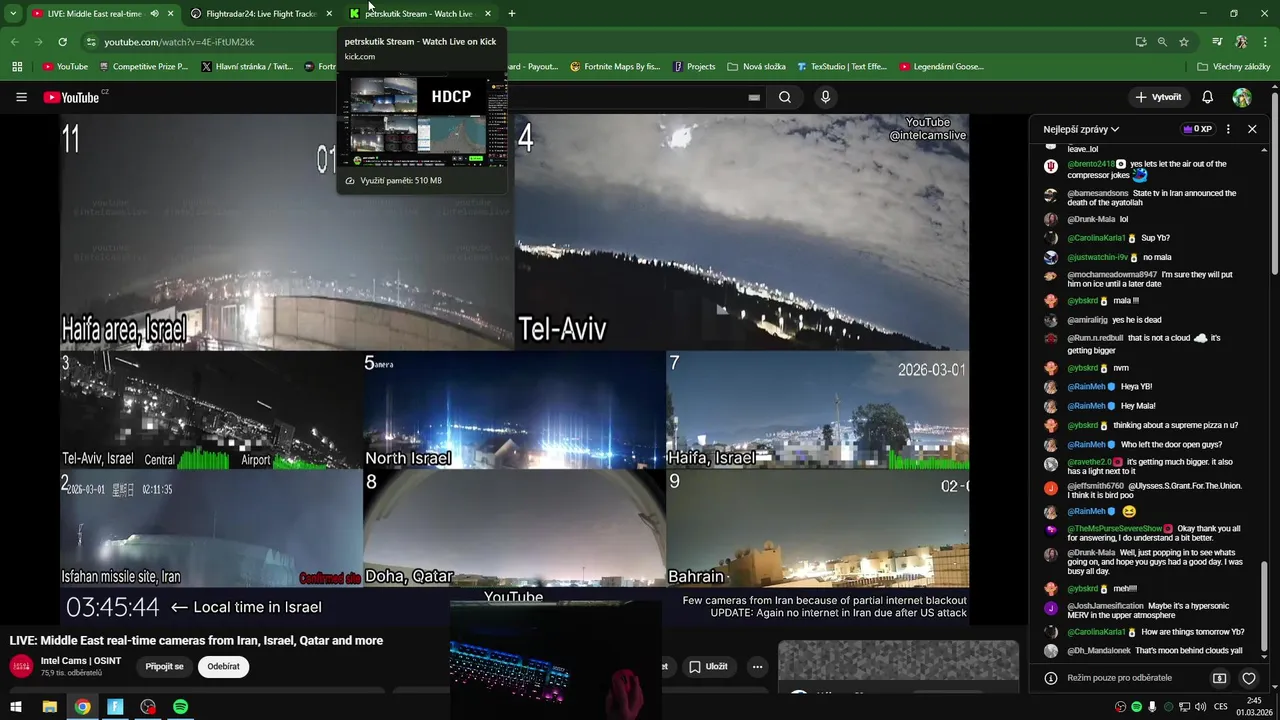Open the on-screen keyboard icon in search
Screen dimensions: 1280x720
pyautogui.click(x=754, y=97)
